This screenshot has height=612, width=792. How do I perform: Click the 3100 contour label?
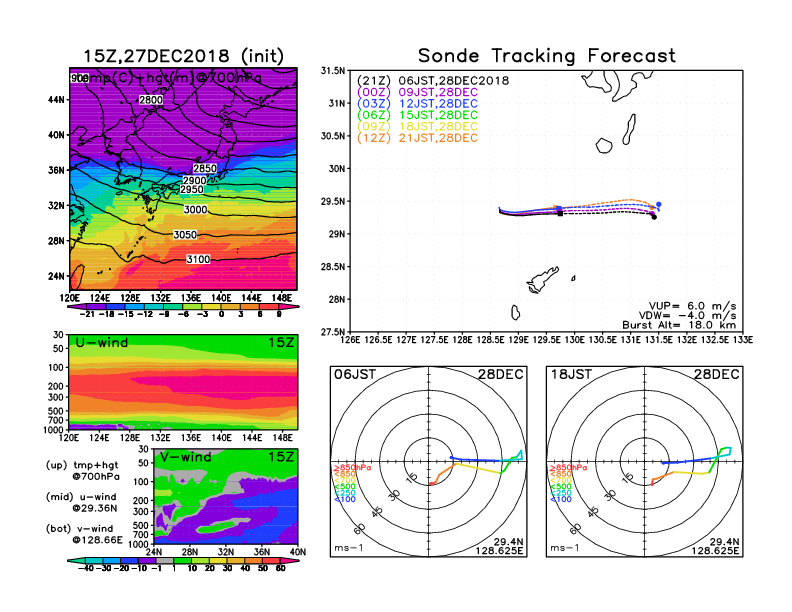click(x=198, y=260)
